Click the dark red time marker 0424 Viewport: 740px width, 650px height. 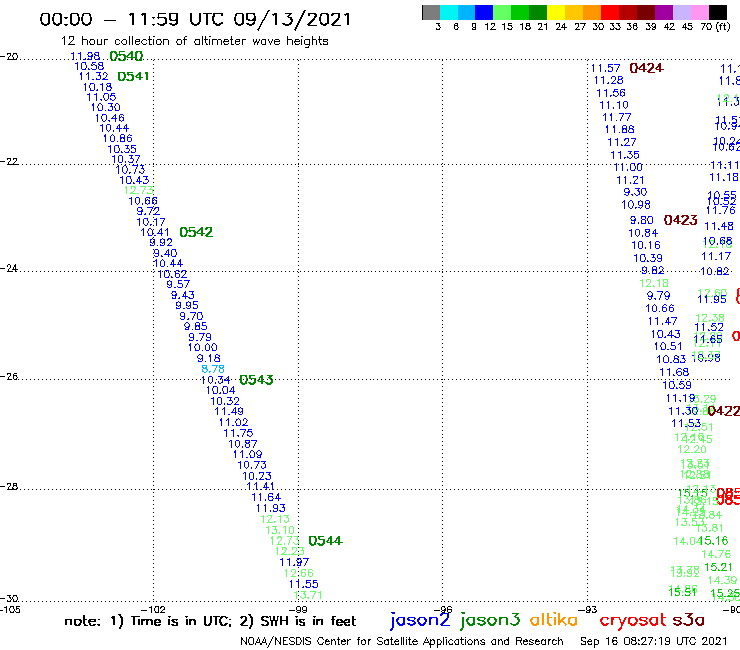point(647,68)
